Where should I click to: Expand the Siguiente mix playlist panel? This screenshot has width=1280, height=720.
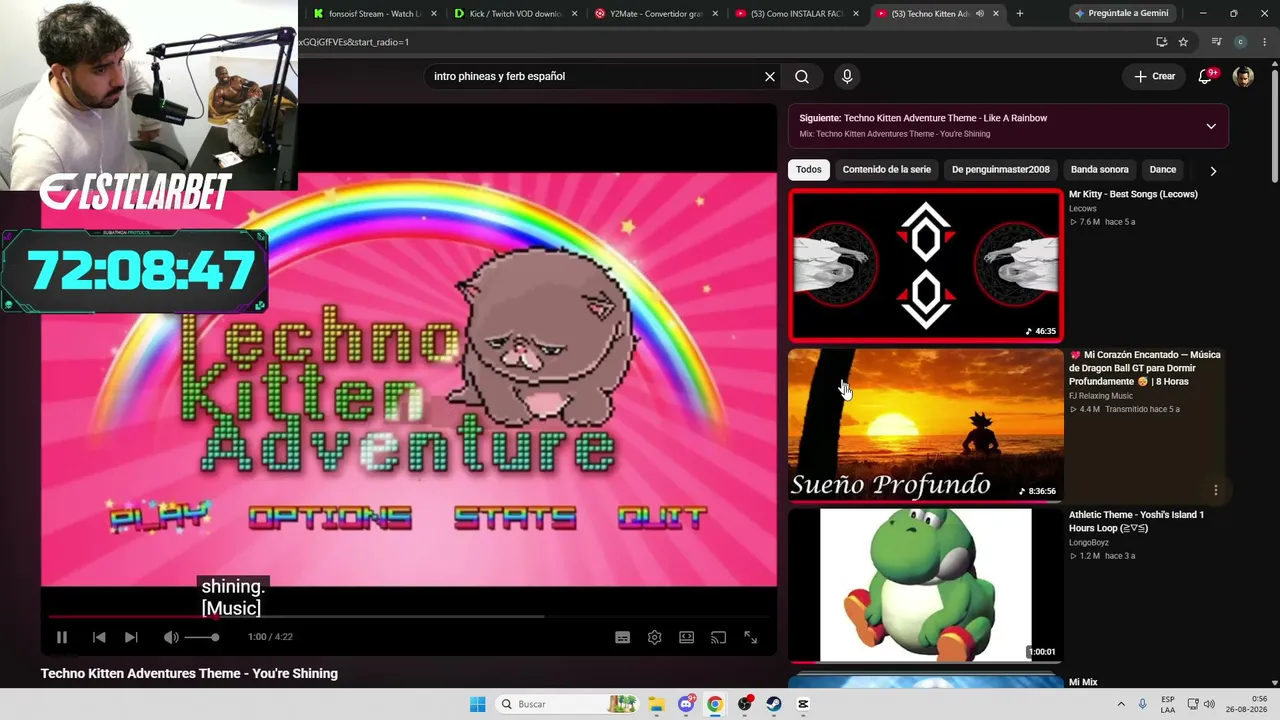point(1211,126)
